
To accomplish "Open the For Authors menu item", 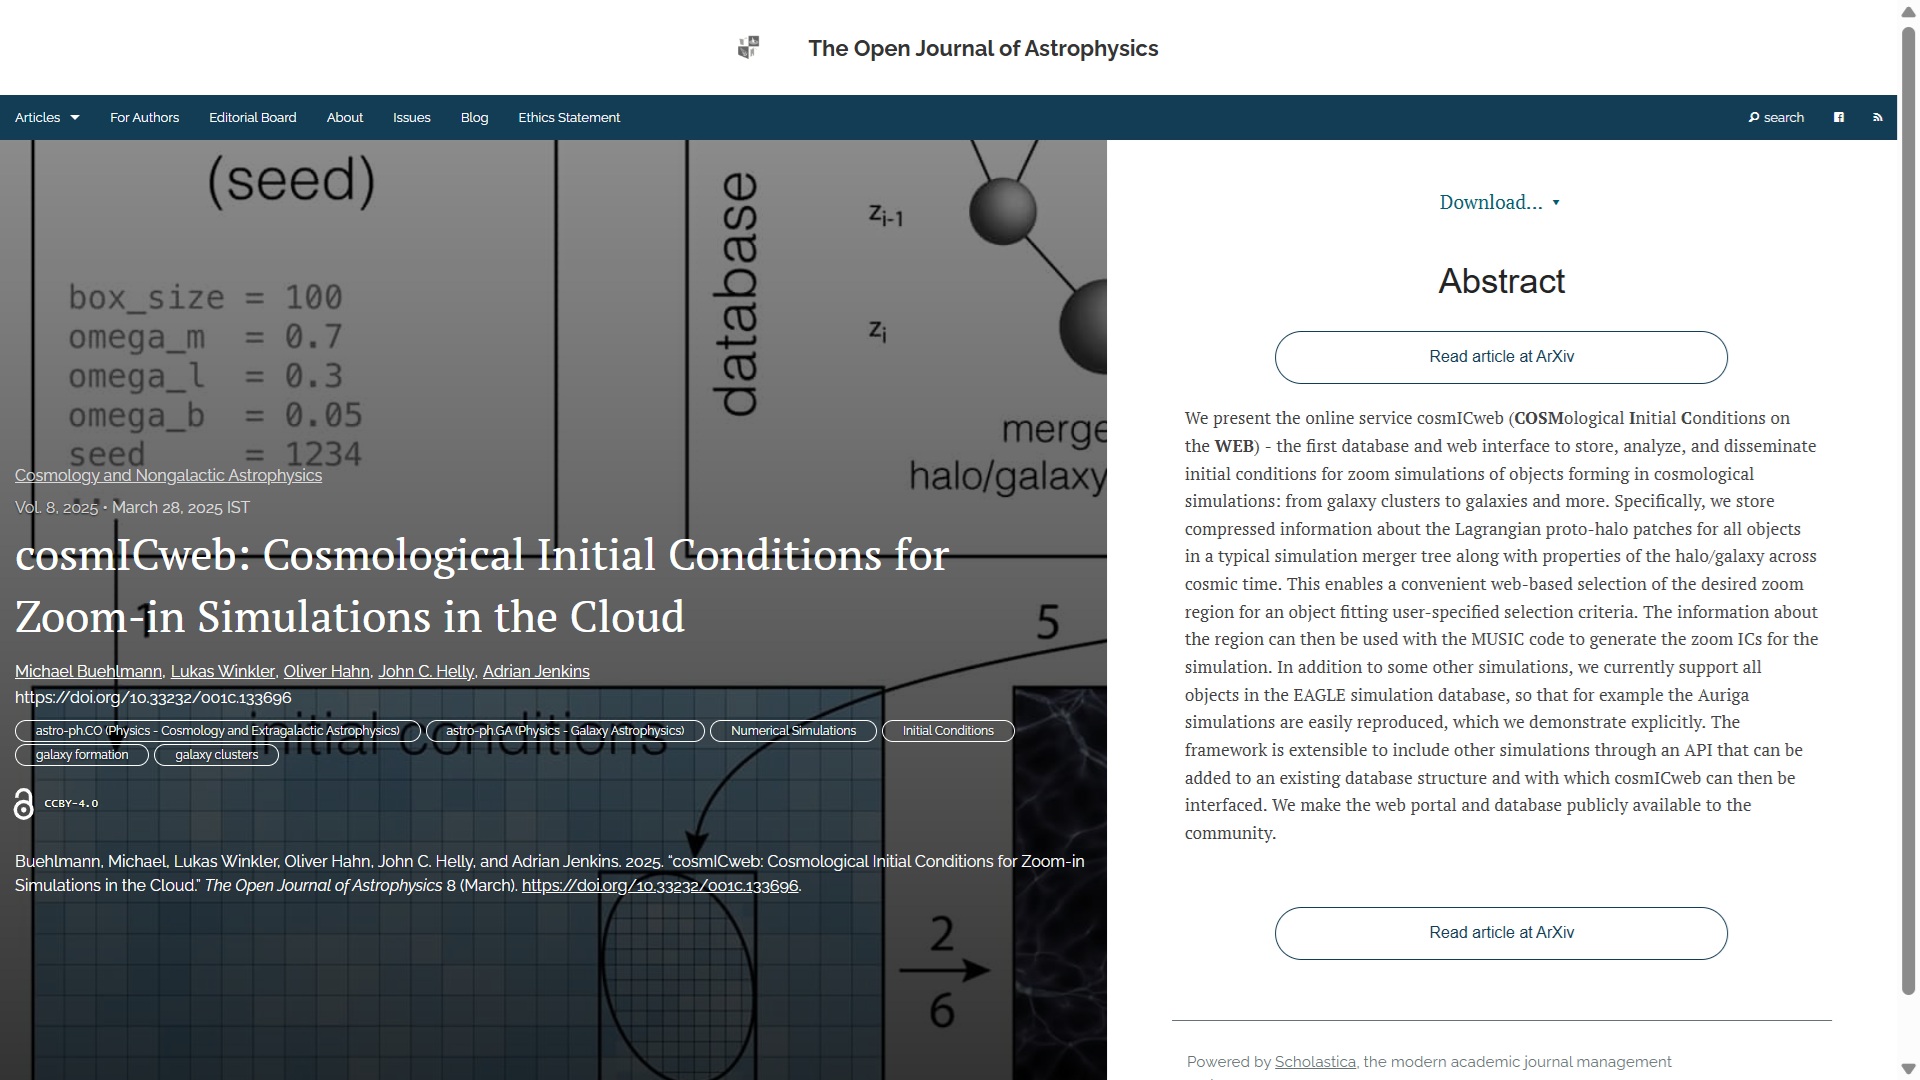I will click(x=144, y=118).
